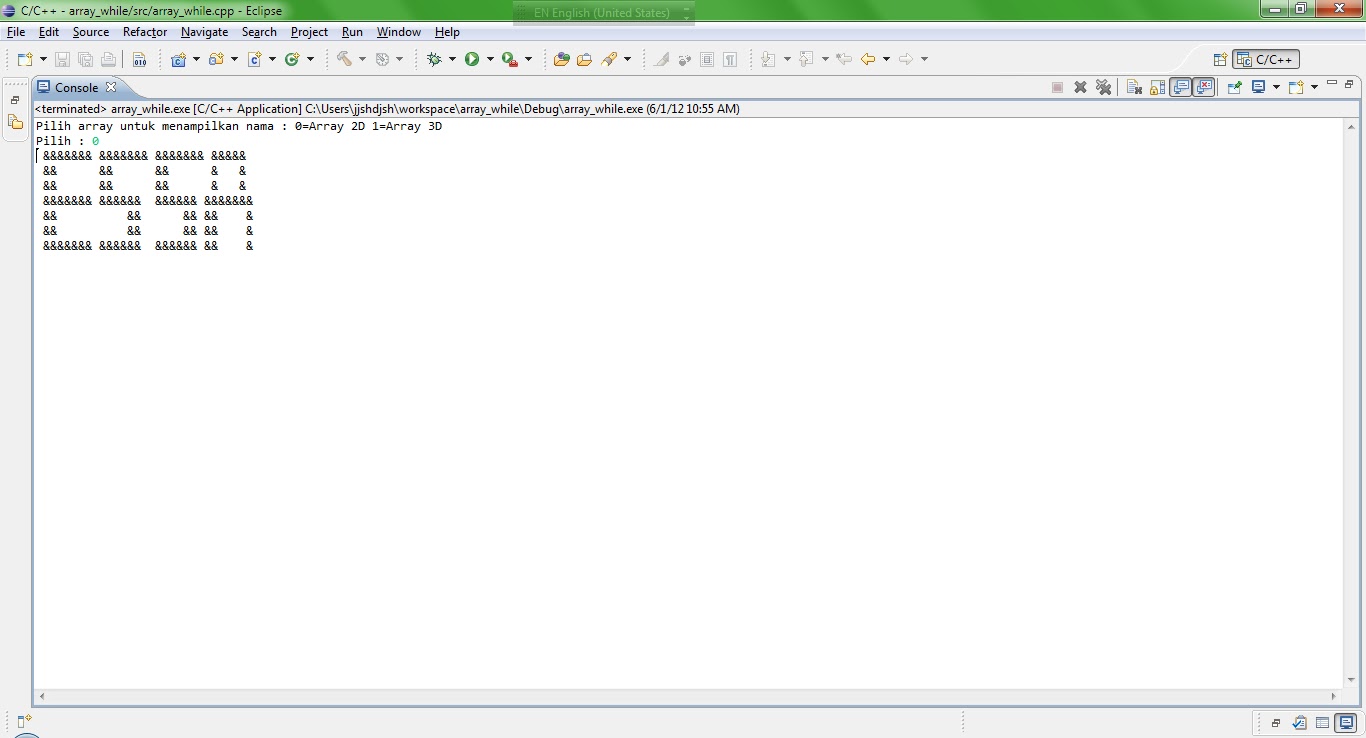Click the Open Element icon
Viewport: 1366px width, 738px height.
click(561, 59)
